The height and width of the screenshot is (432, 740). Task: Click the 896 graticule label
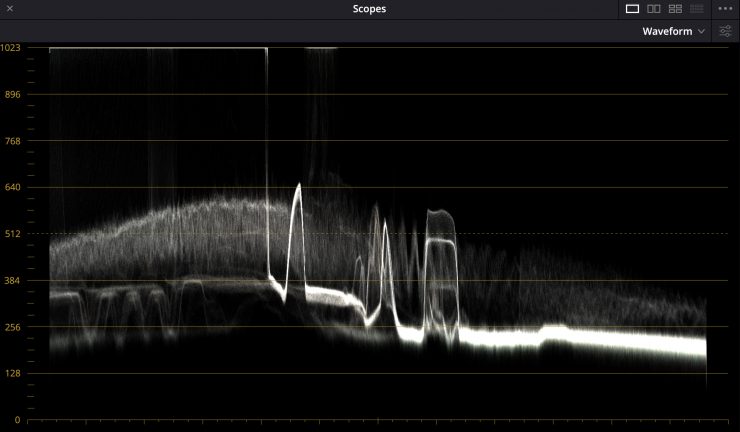click(x=13, y=95)
